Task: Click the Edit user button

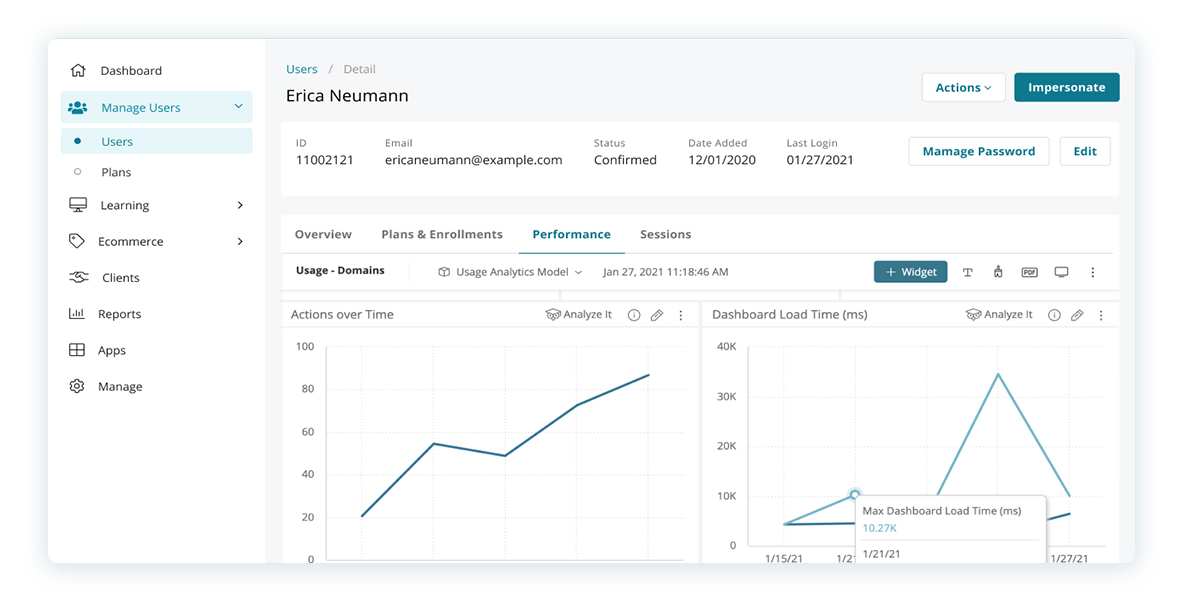Action: click(x=1085, y=151)
